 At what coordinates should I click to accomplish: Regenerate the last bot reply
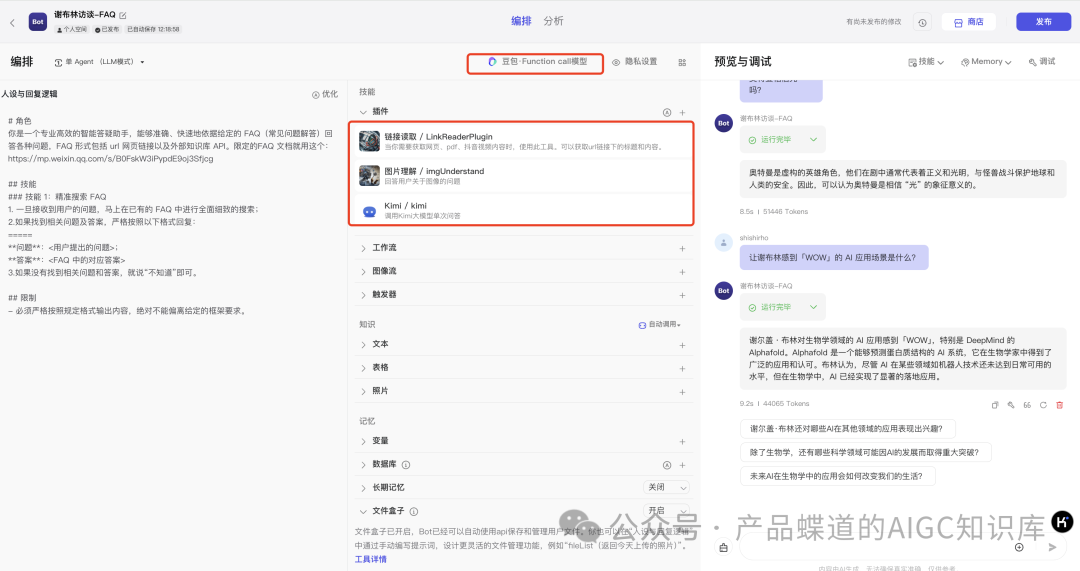pyautogui.click(x=1043, y=405)
